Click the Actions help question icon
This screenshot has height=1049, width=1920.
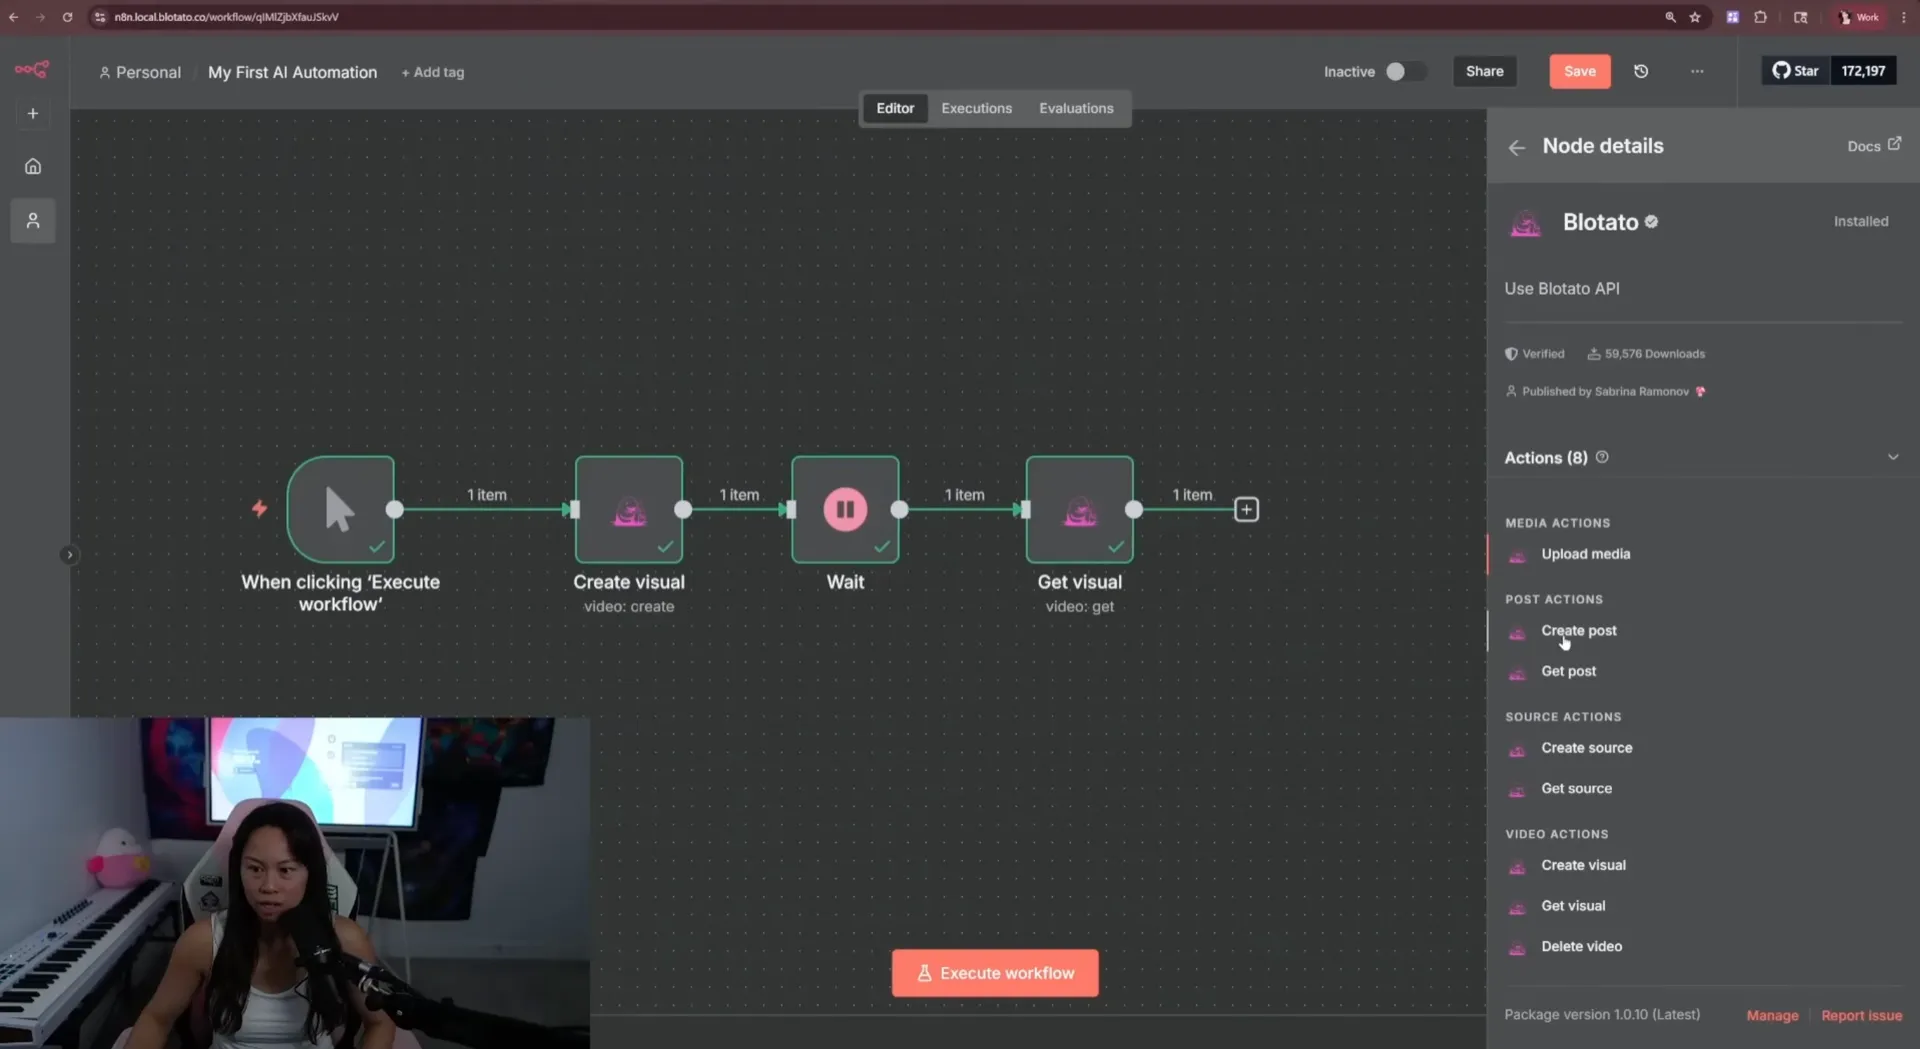(1602, 457)
